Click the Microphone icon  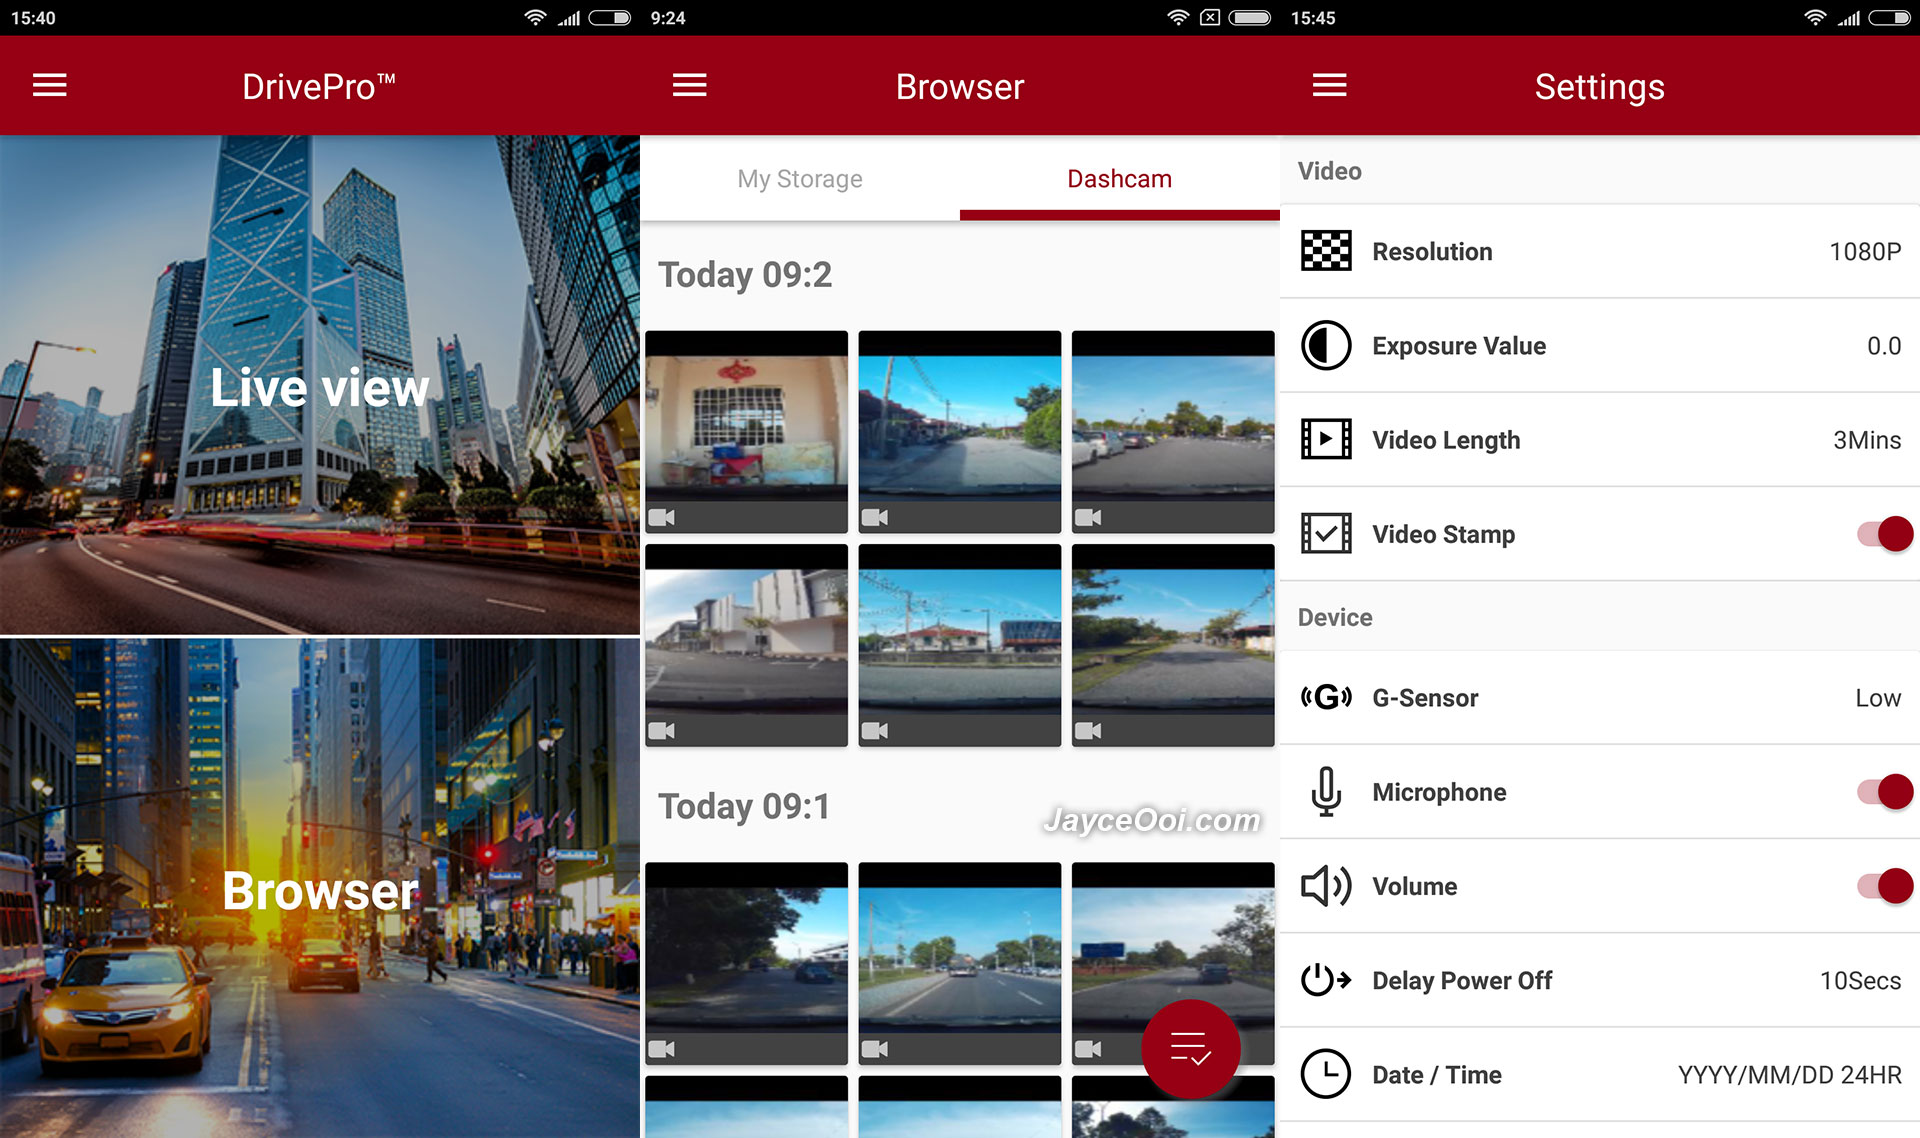[1326, 791]
